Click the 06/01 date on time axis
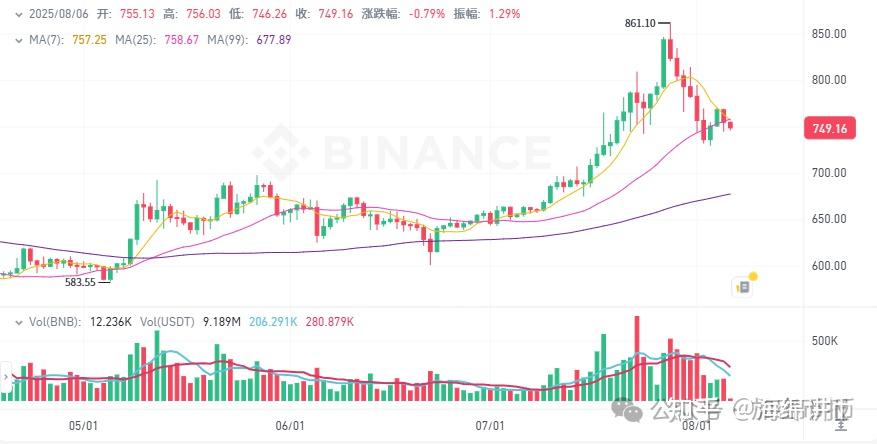 (289, 425)
